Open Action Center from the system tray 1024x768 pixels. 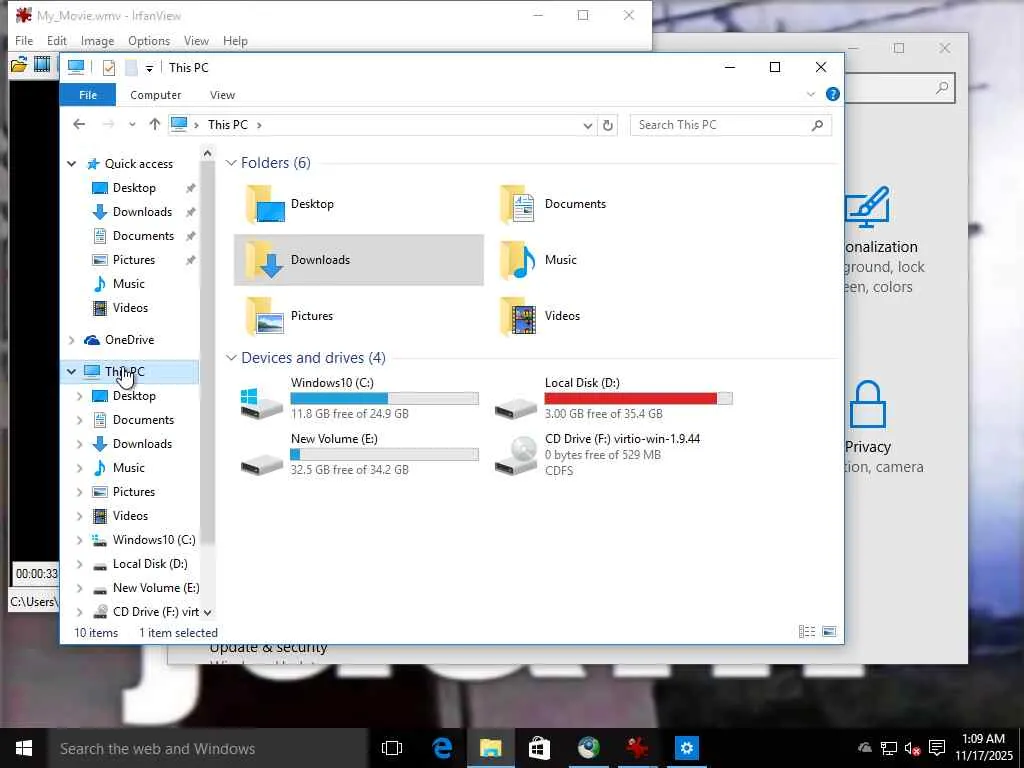(x=937, y=748)
